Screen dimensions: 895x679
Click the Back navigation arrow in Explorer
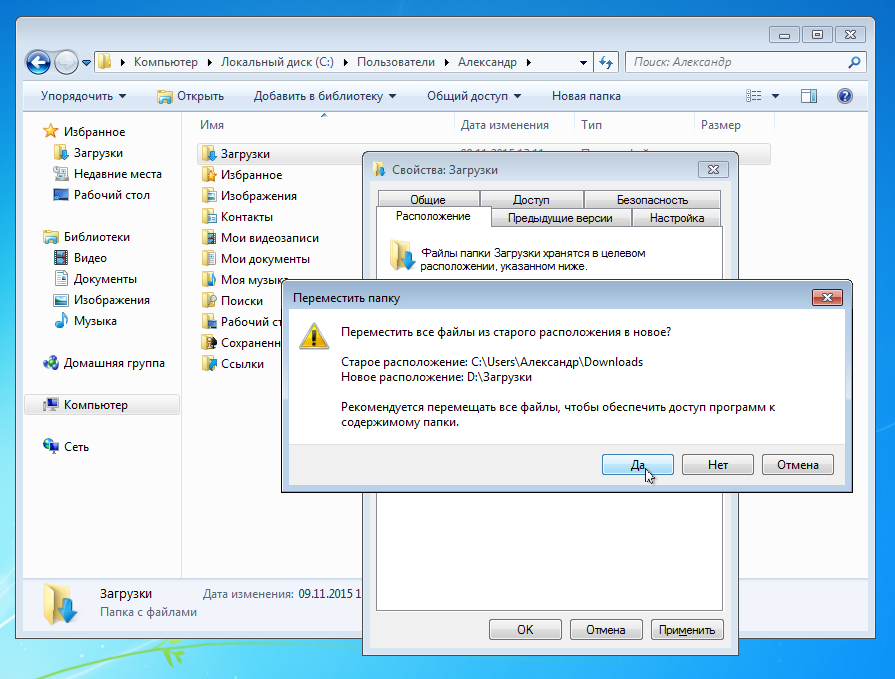coord(39,62)
